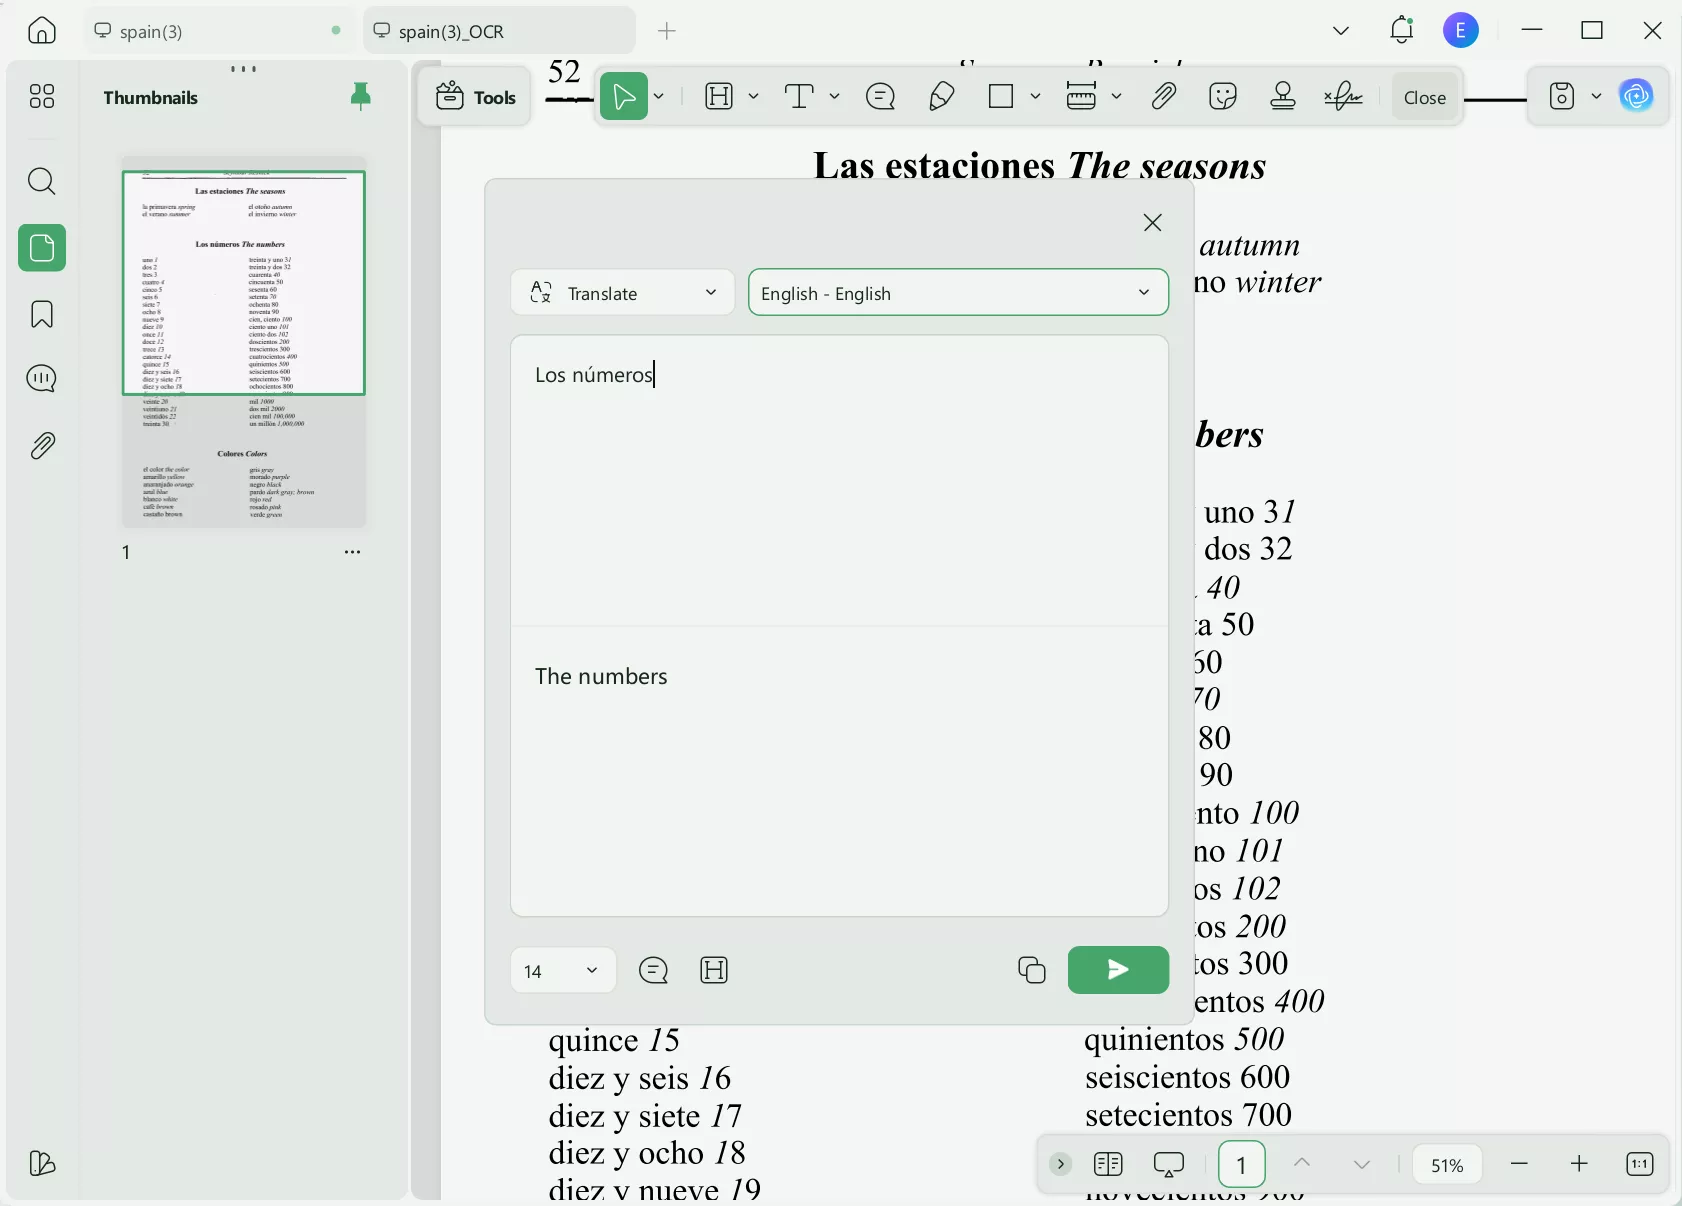Open the notifications bell

[1402, 31]
